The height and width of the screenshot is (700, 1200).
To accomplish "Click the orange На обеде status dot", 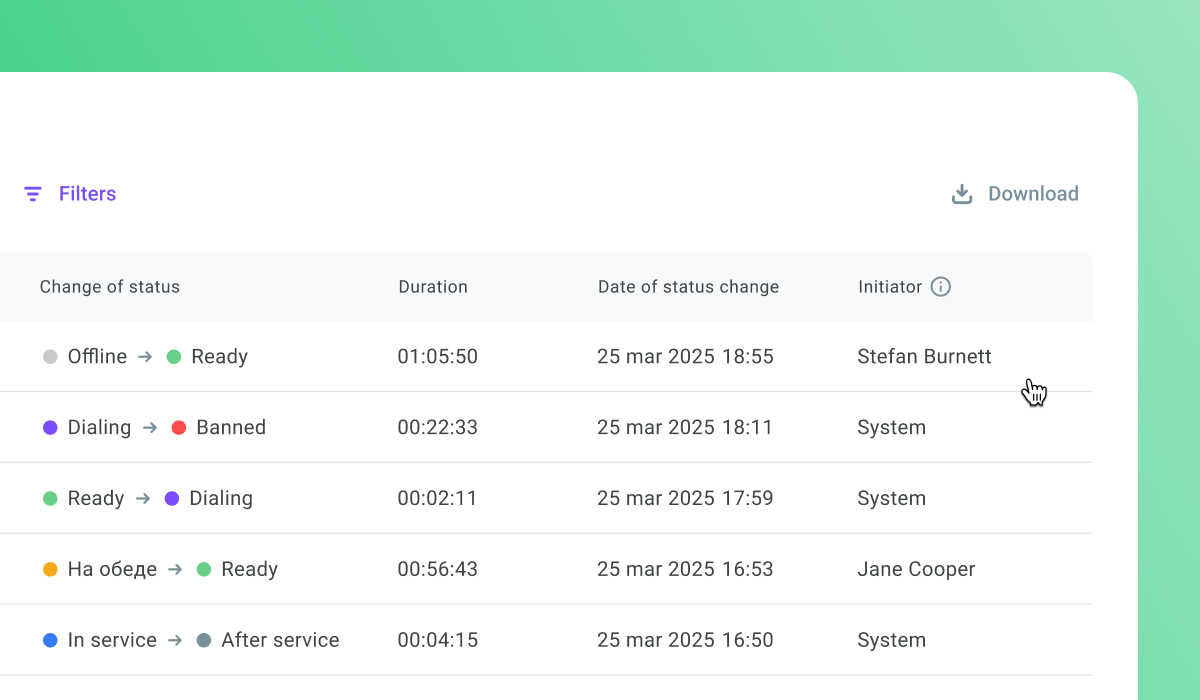I will tap(50, 570).
